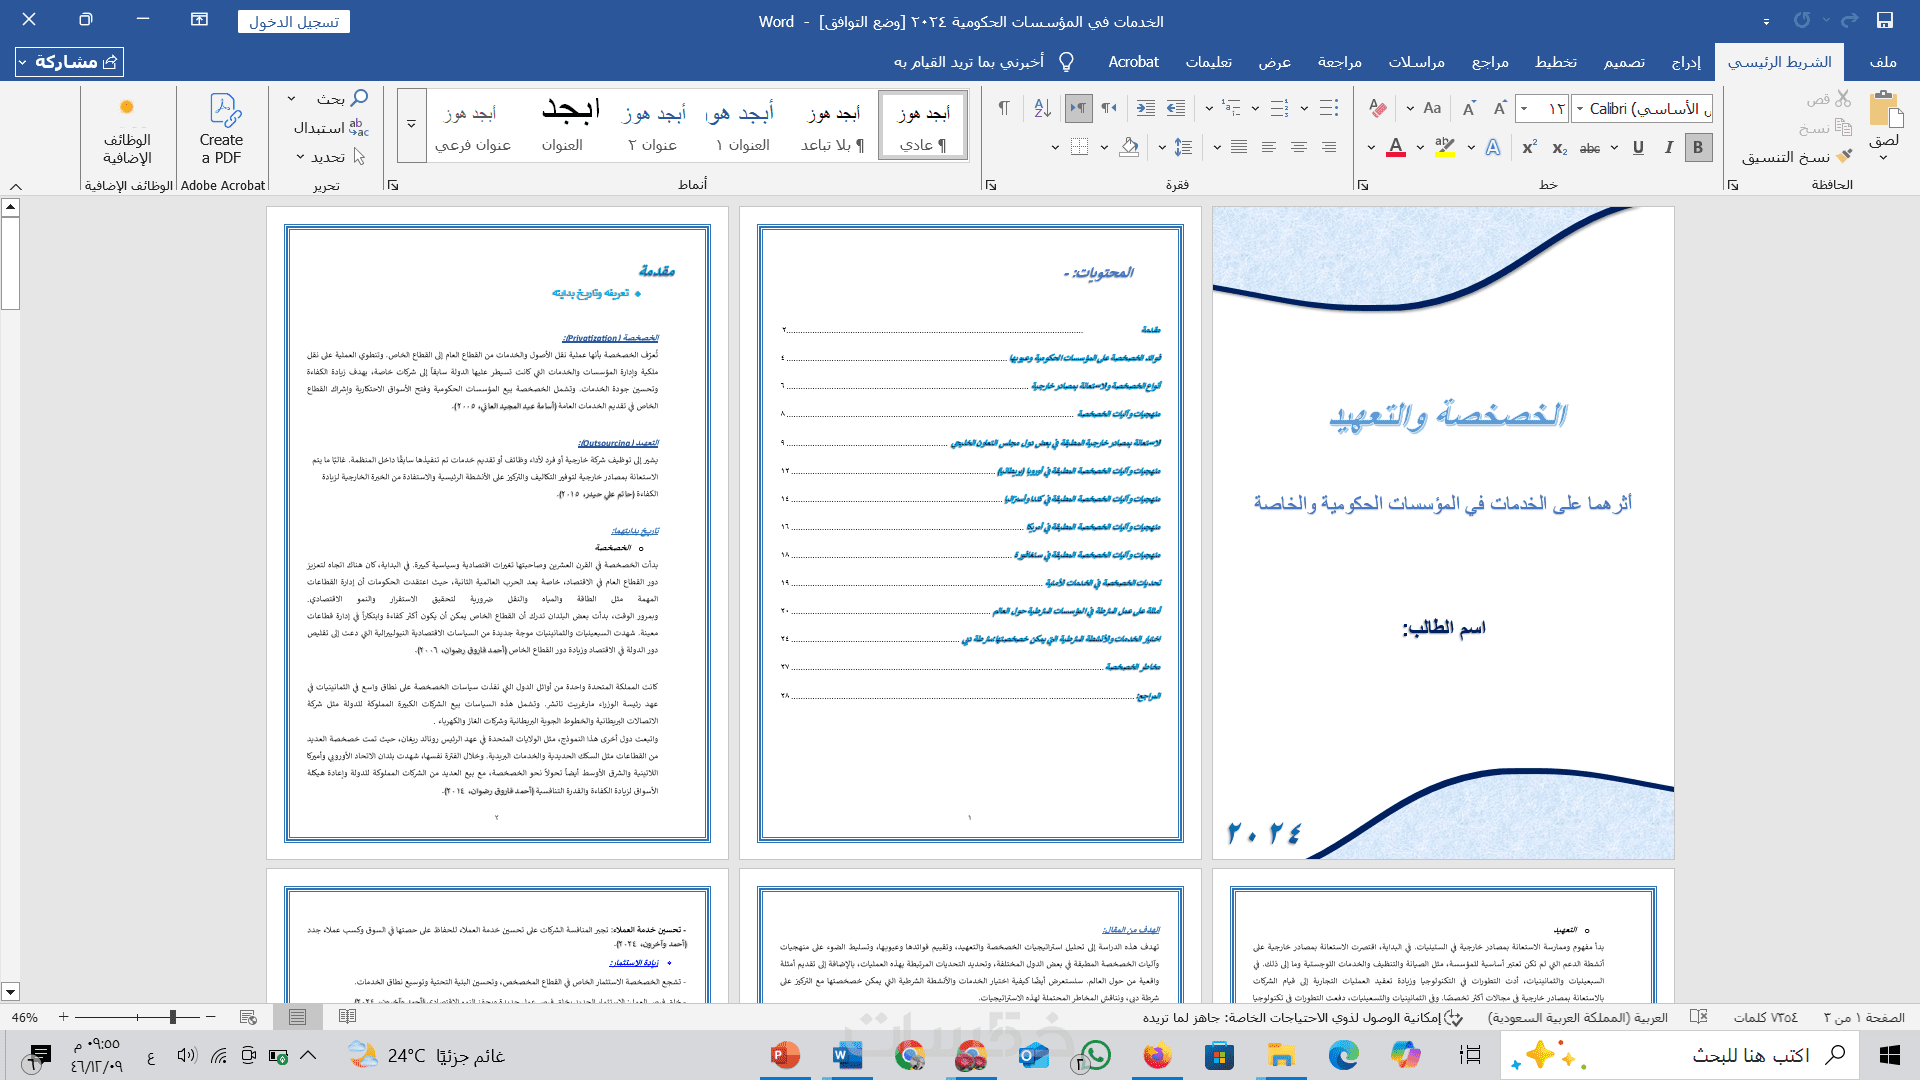Screen dimensions: 1920x1080
Task: Expand the styles gallery
Action: point(411,124)
